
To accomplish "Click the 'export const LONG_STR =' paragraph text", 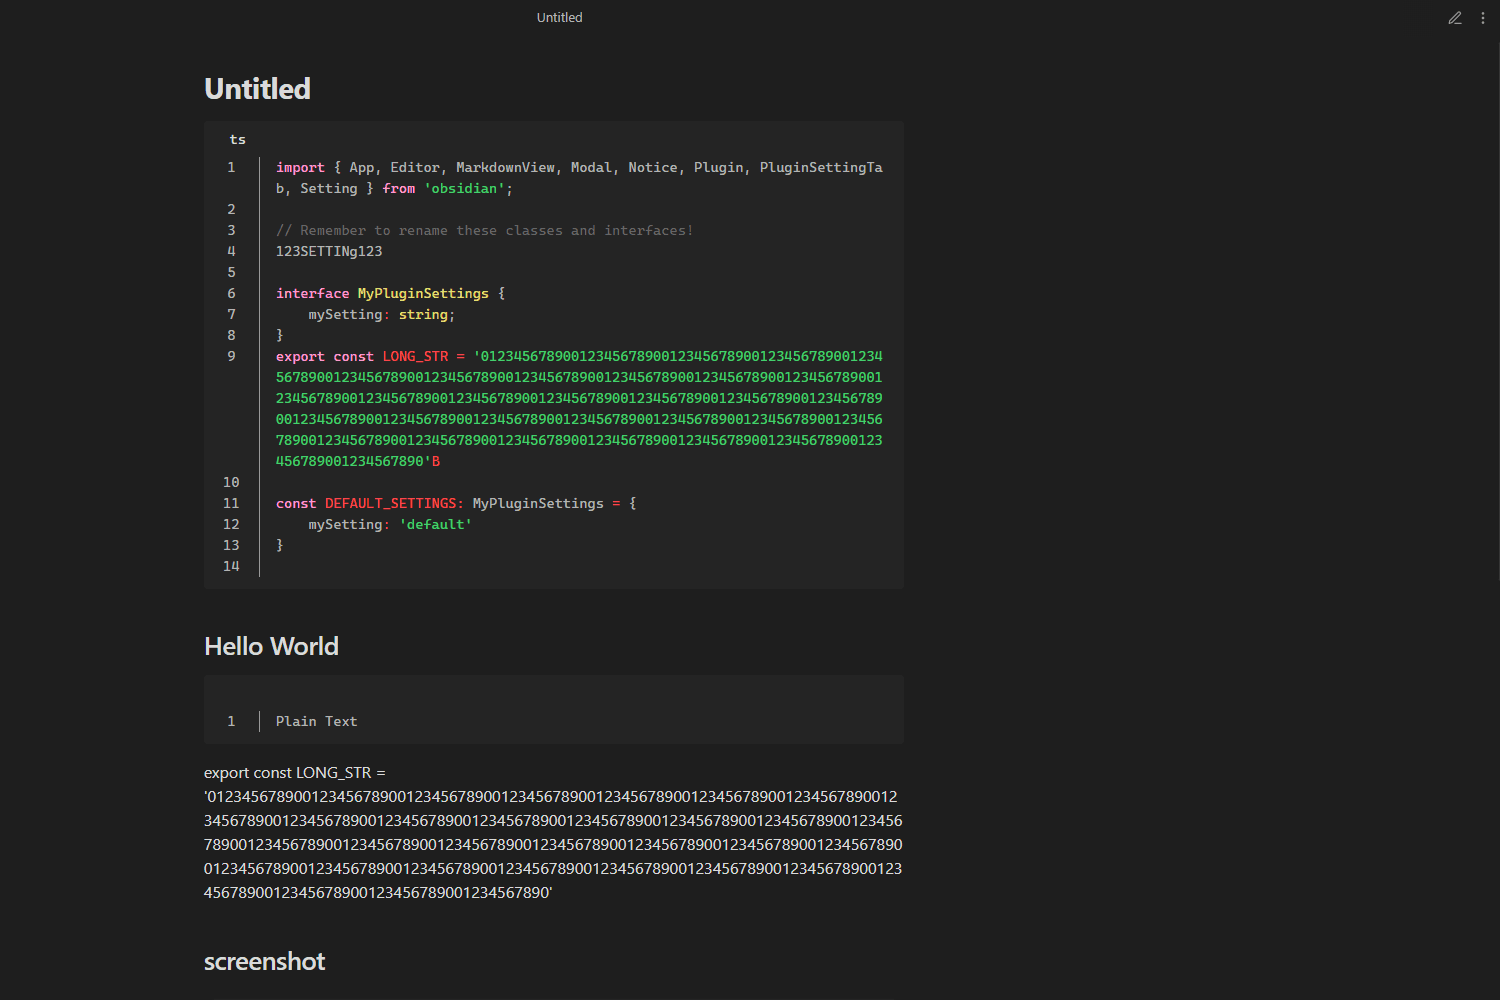I will click(295, 773).
